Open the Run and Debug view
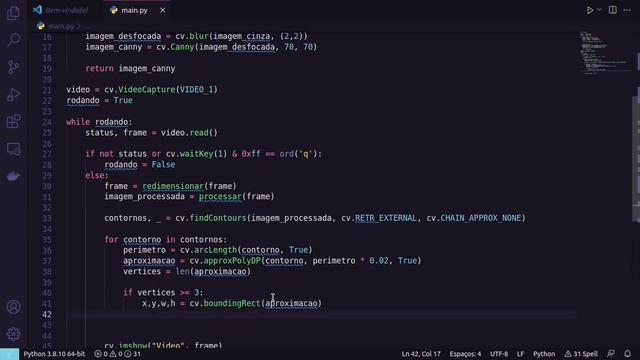640x360 pixels. [x=13, y=94]
